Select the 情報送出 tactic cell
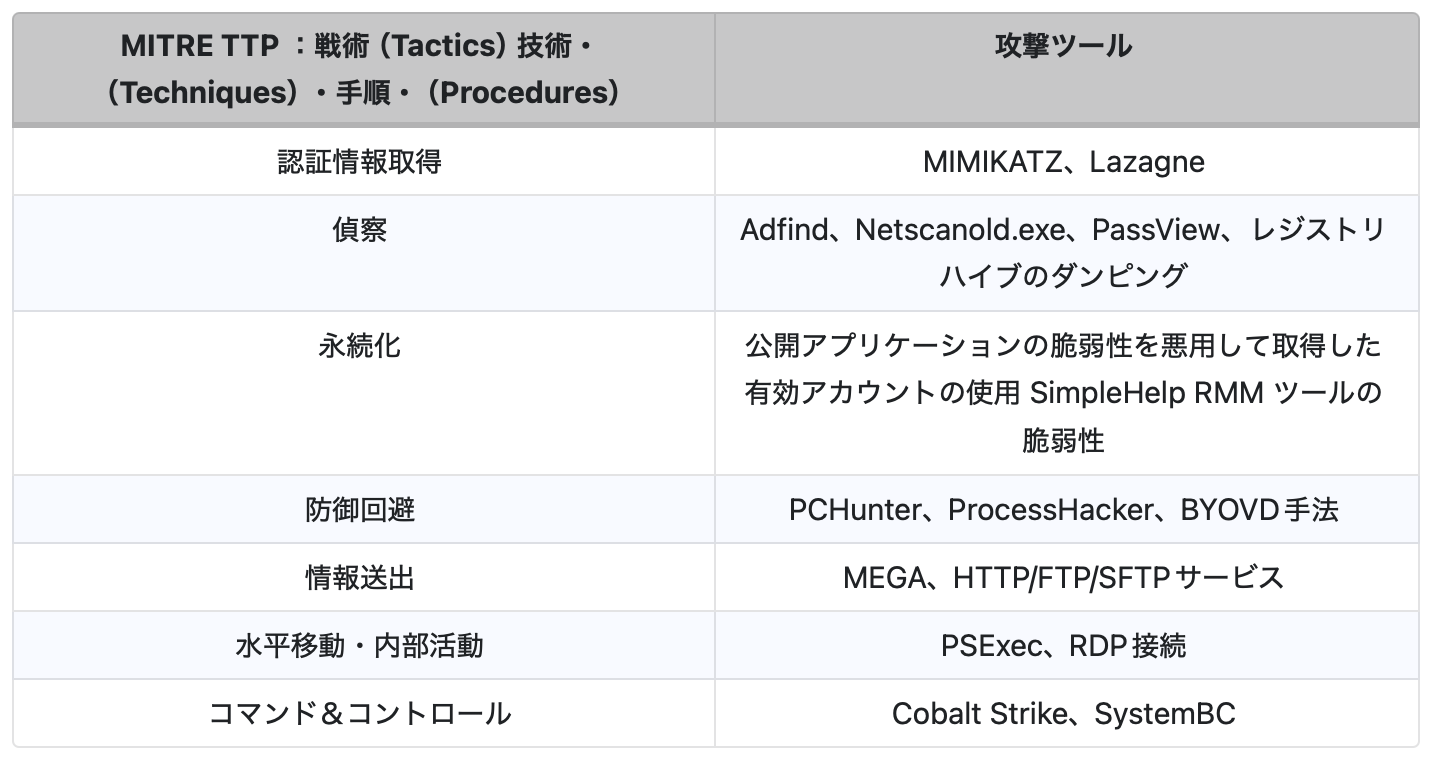Image resolution: width=1438 pixels, height=766 pixels. [360, 578]
